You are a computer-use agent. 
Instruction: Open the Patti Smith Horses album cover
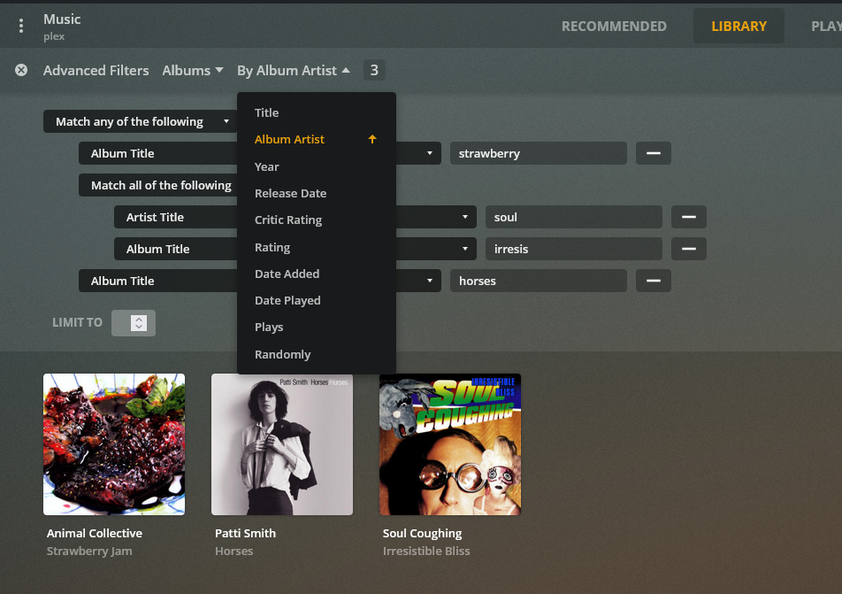[x=282, y=444]
